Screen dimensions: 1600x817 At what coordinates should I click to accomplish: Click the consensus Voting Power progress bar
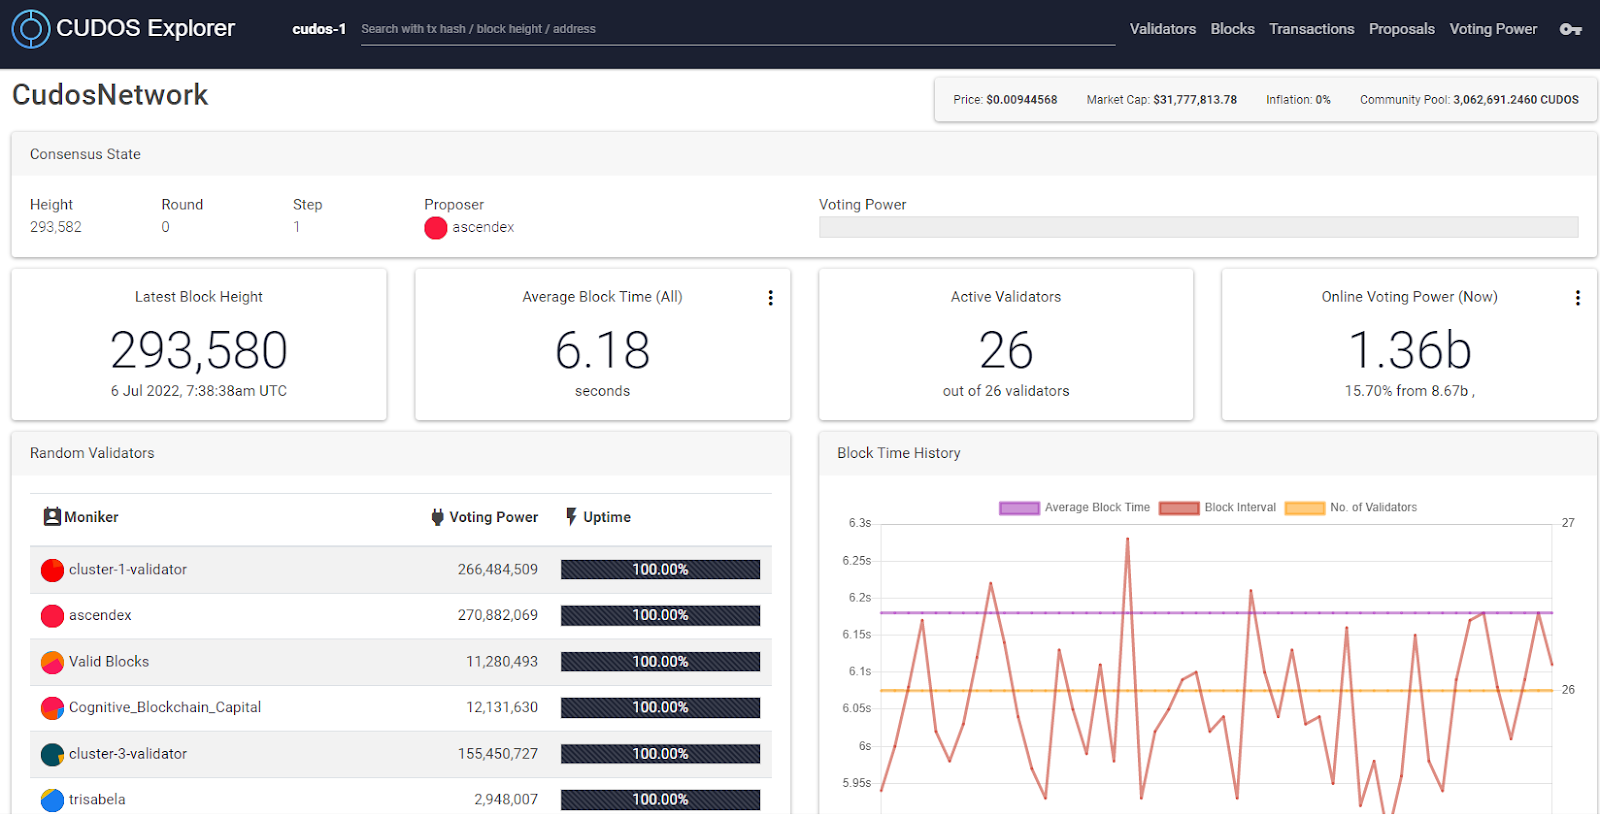pos(1198,227)
